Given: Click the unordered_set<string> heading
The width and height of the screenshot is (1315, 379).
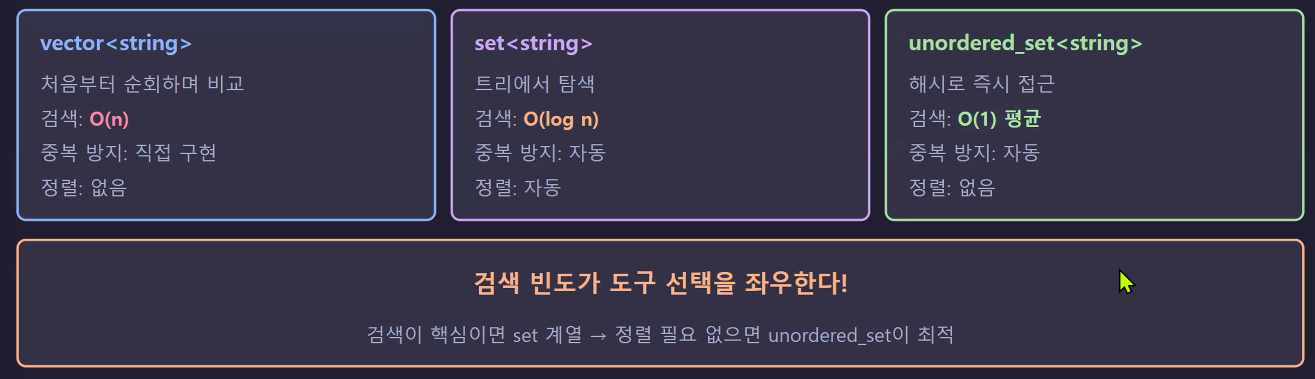Looking at the screenshot, I should pos(1026,44).
